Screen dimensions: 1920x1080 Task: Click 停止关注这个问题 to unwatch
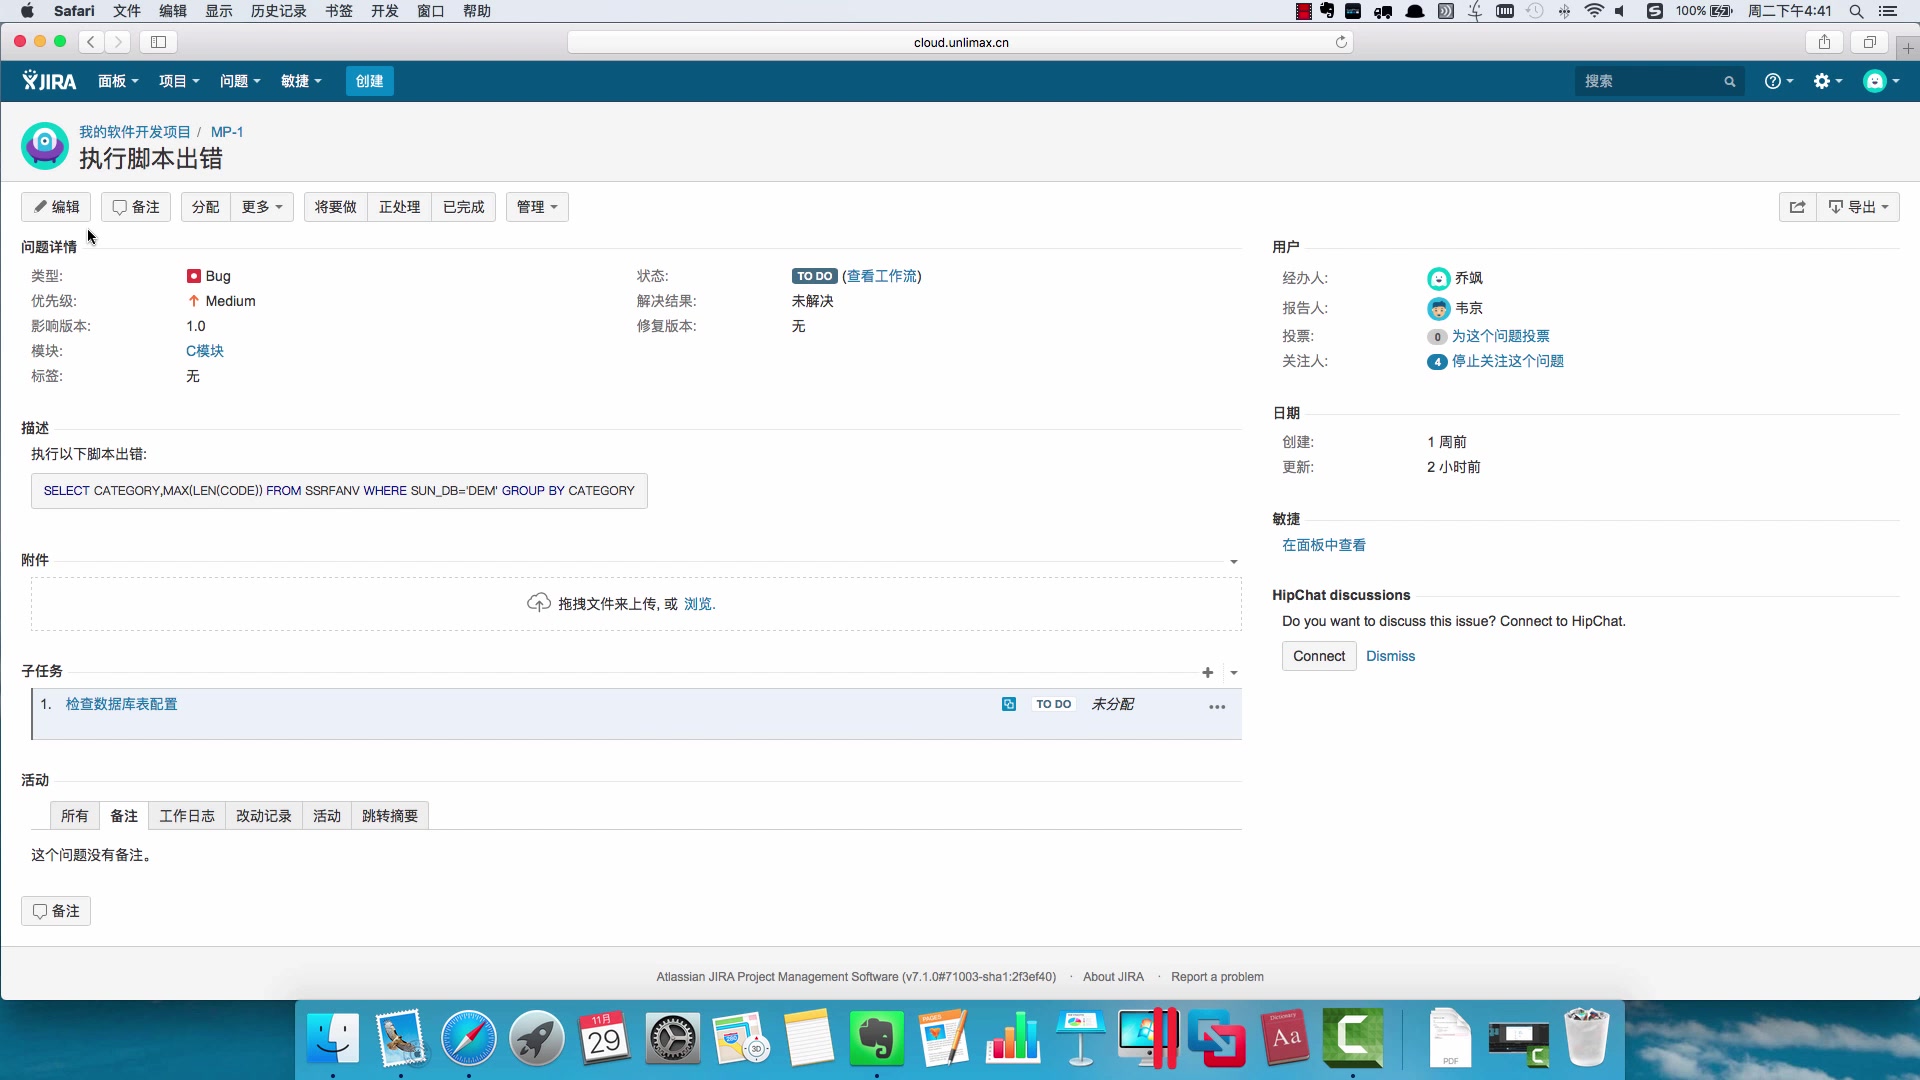click(x=1508, y=361)
